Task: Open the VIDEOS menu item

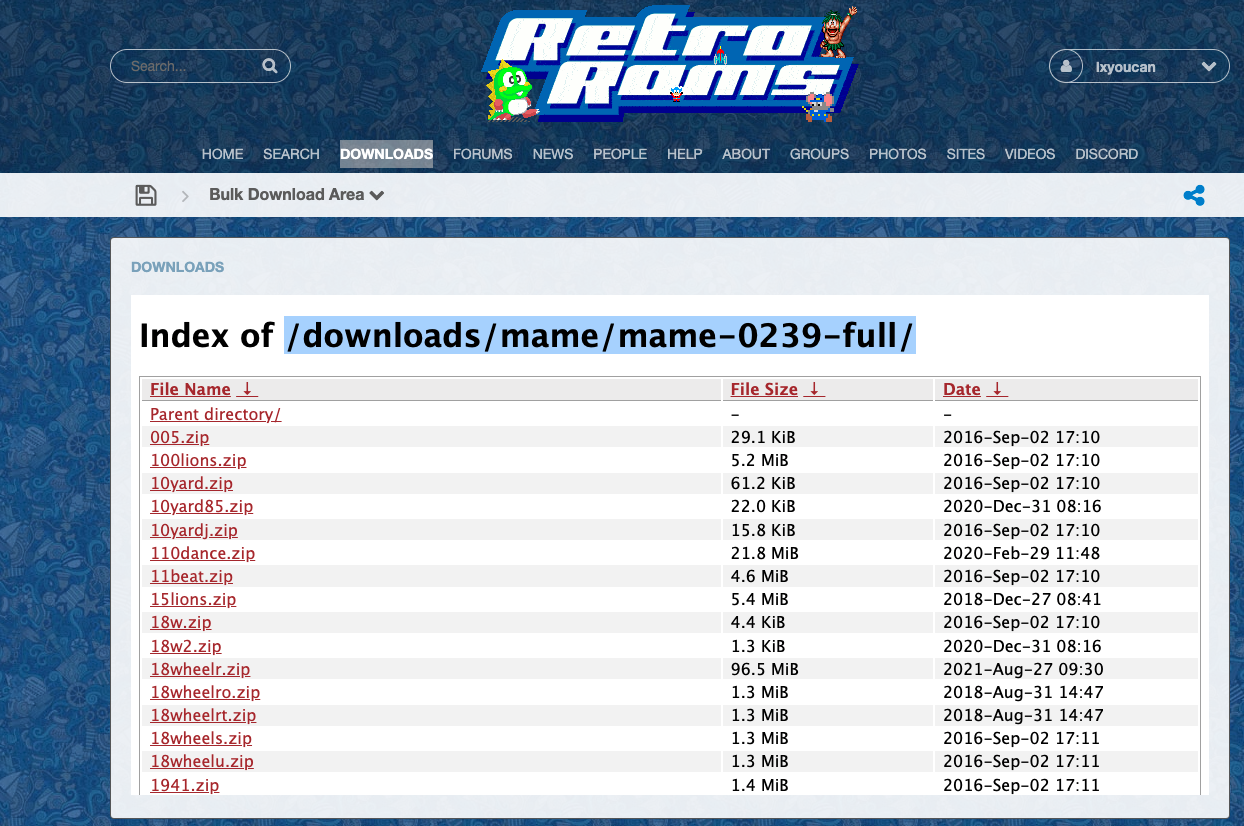Action: (1030, 154)
